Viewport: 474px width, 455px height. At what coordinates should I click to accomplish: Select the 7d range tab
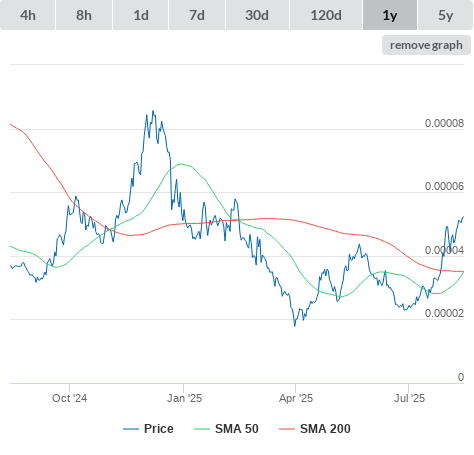(197, 15)
